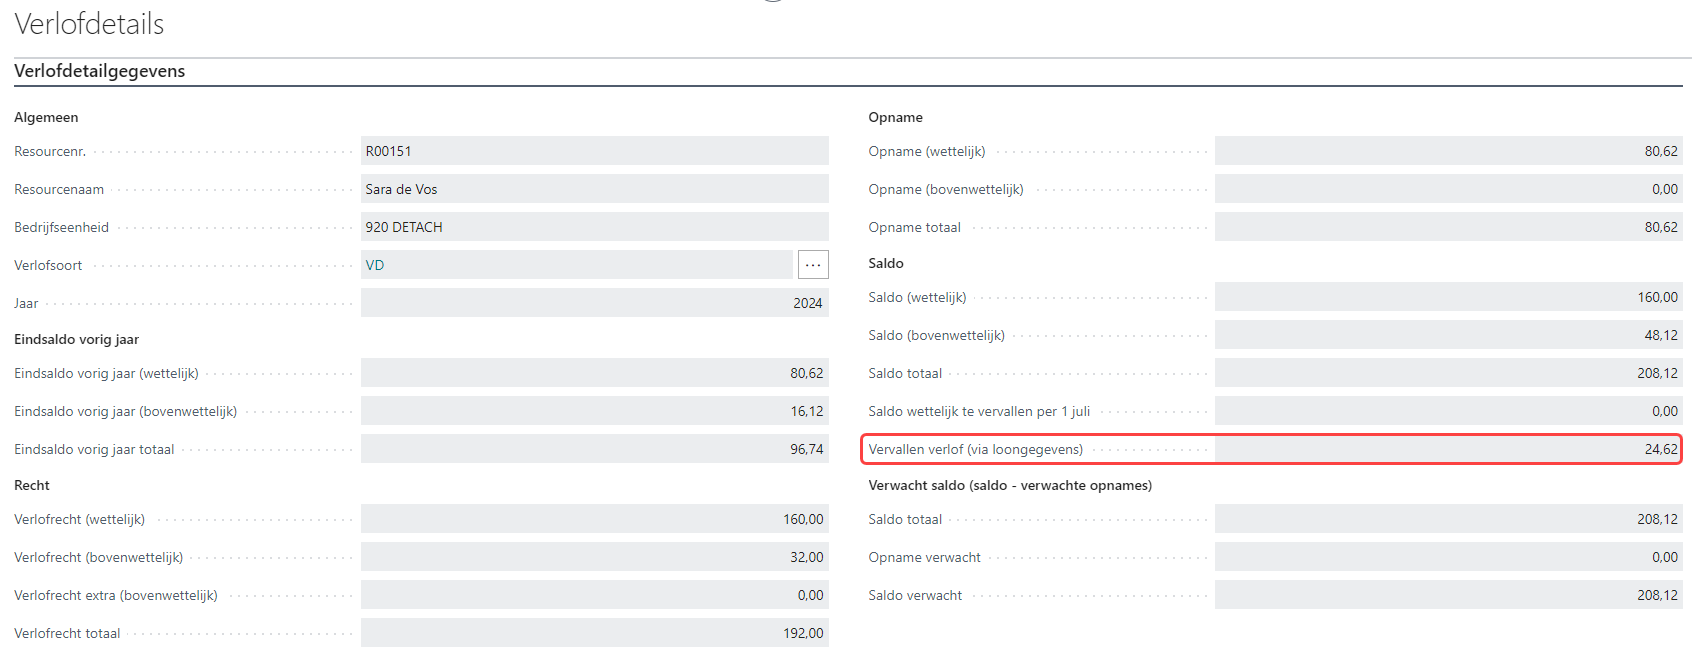This screenshot has height=656, width=1692.
Task: Select Eindsaldo vorig jaar (wettelijk) value
Action: [x=594, y=373]
